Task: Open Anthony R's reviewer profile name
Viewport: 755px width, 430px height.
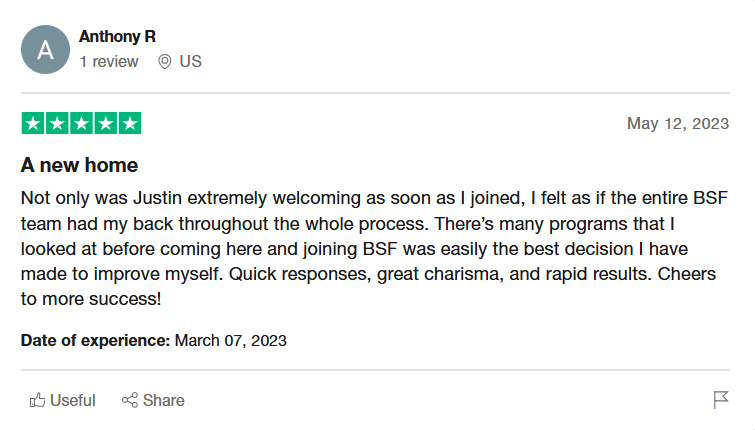Action: [117, 37]
